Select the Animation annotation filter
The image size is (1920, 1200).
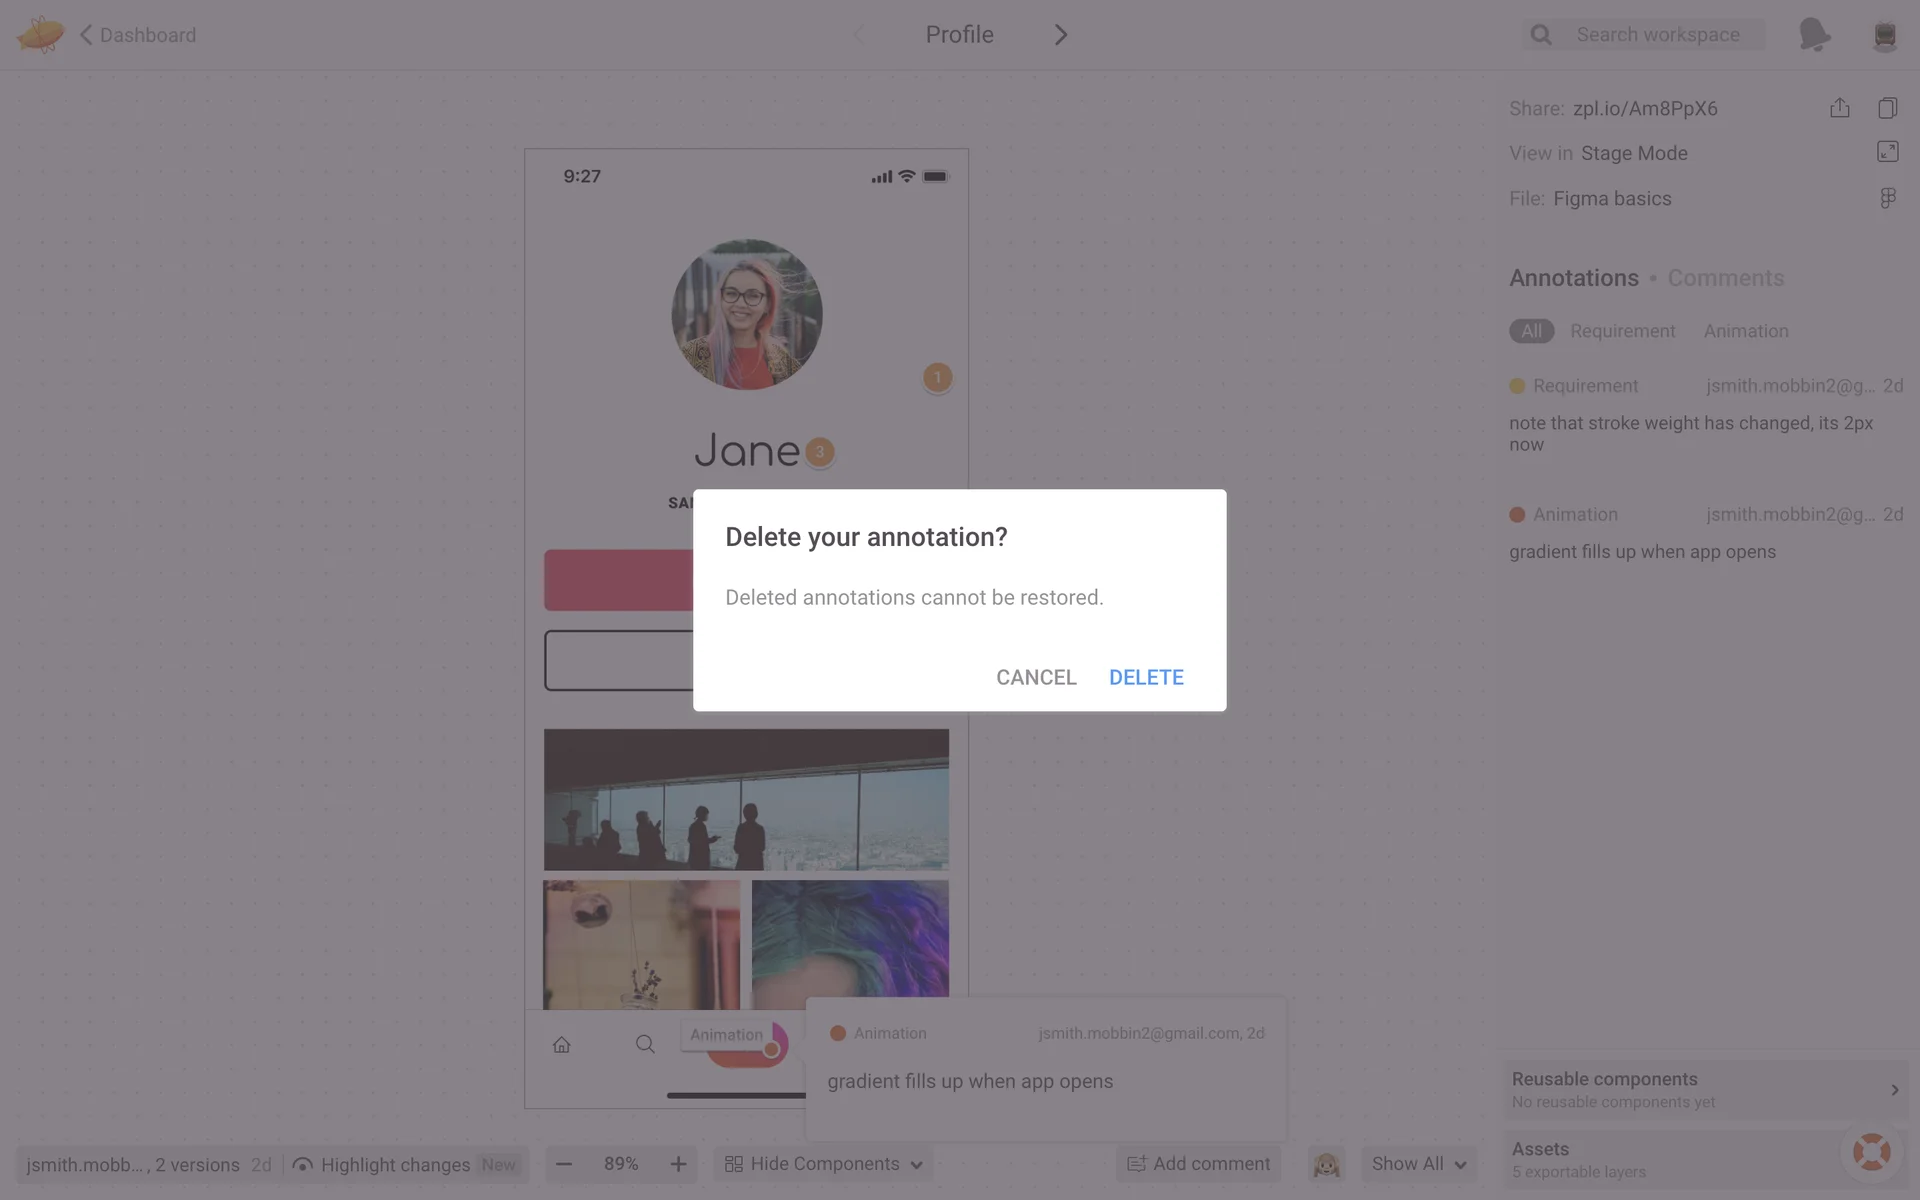pyautogui.click(x=1746, y=331)
